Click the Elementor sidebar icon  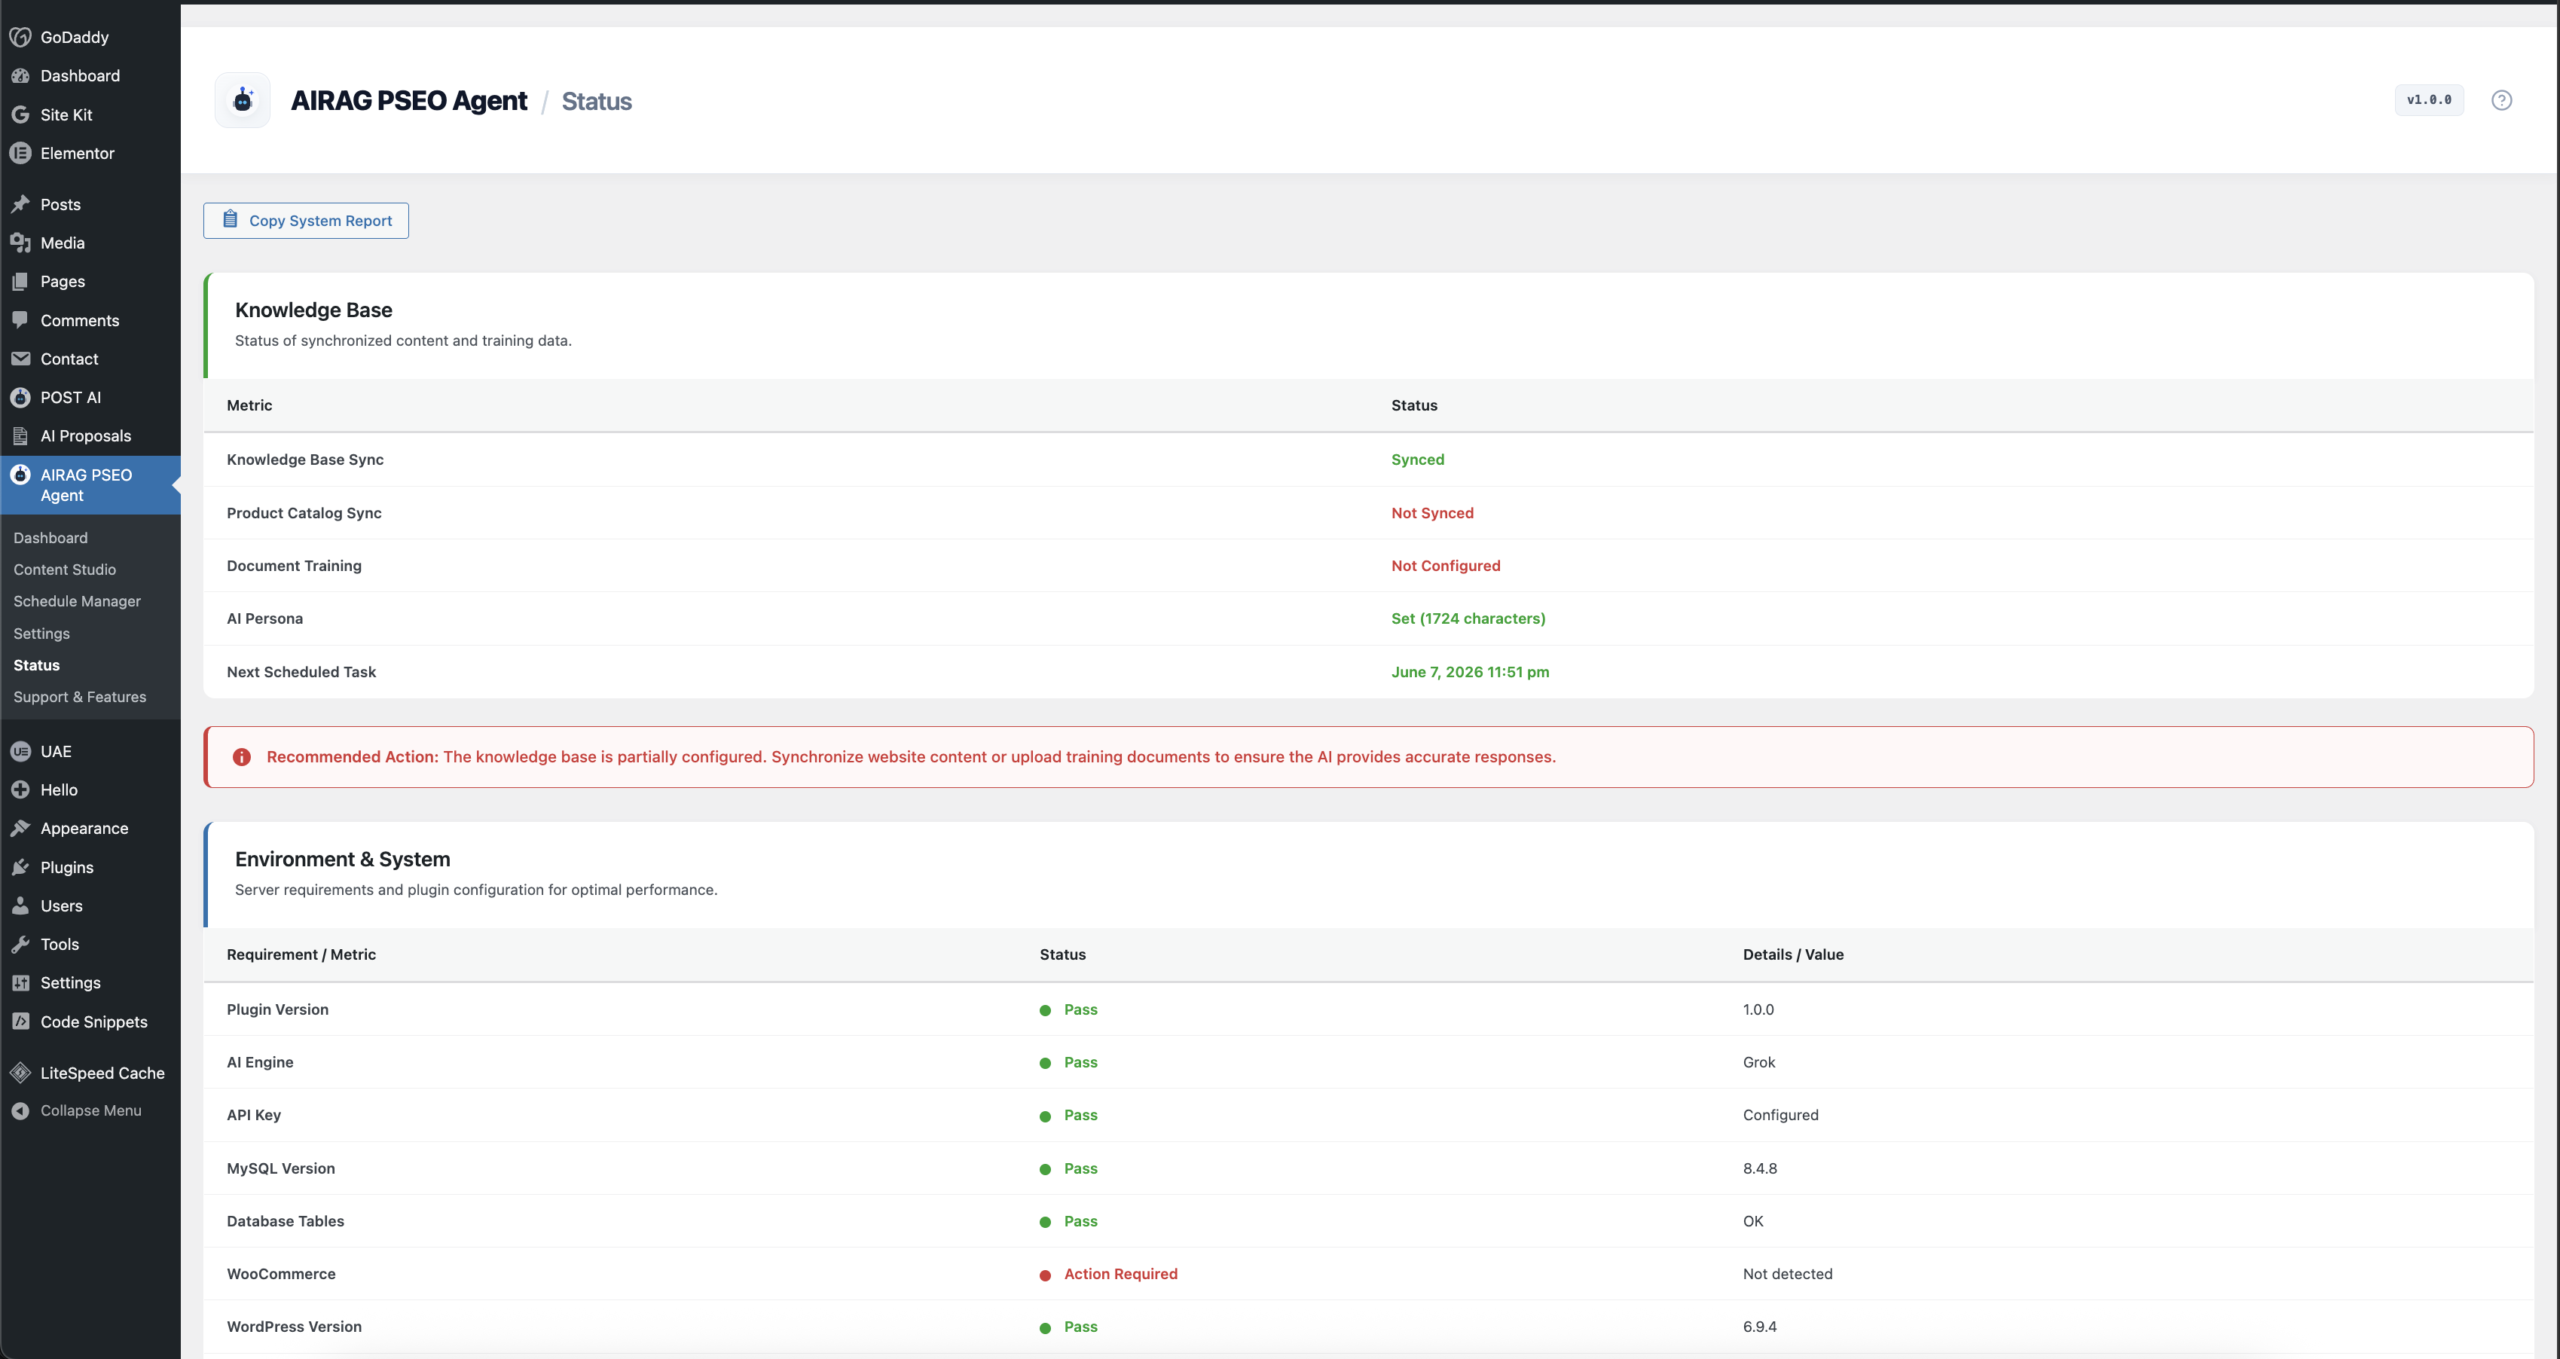pyautogui.click(x=20, y=153)
